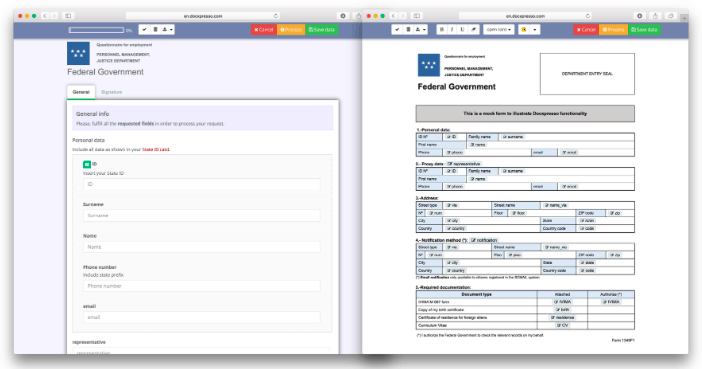
Task: Click the yellow highlight color swatch
Action: coord(524,30)
